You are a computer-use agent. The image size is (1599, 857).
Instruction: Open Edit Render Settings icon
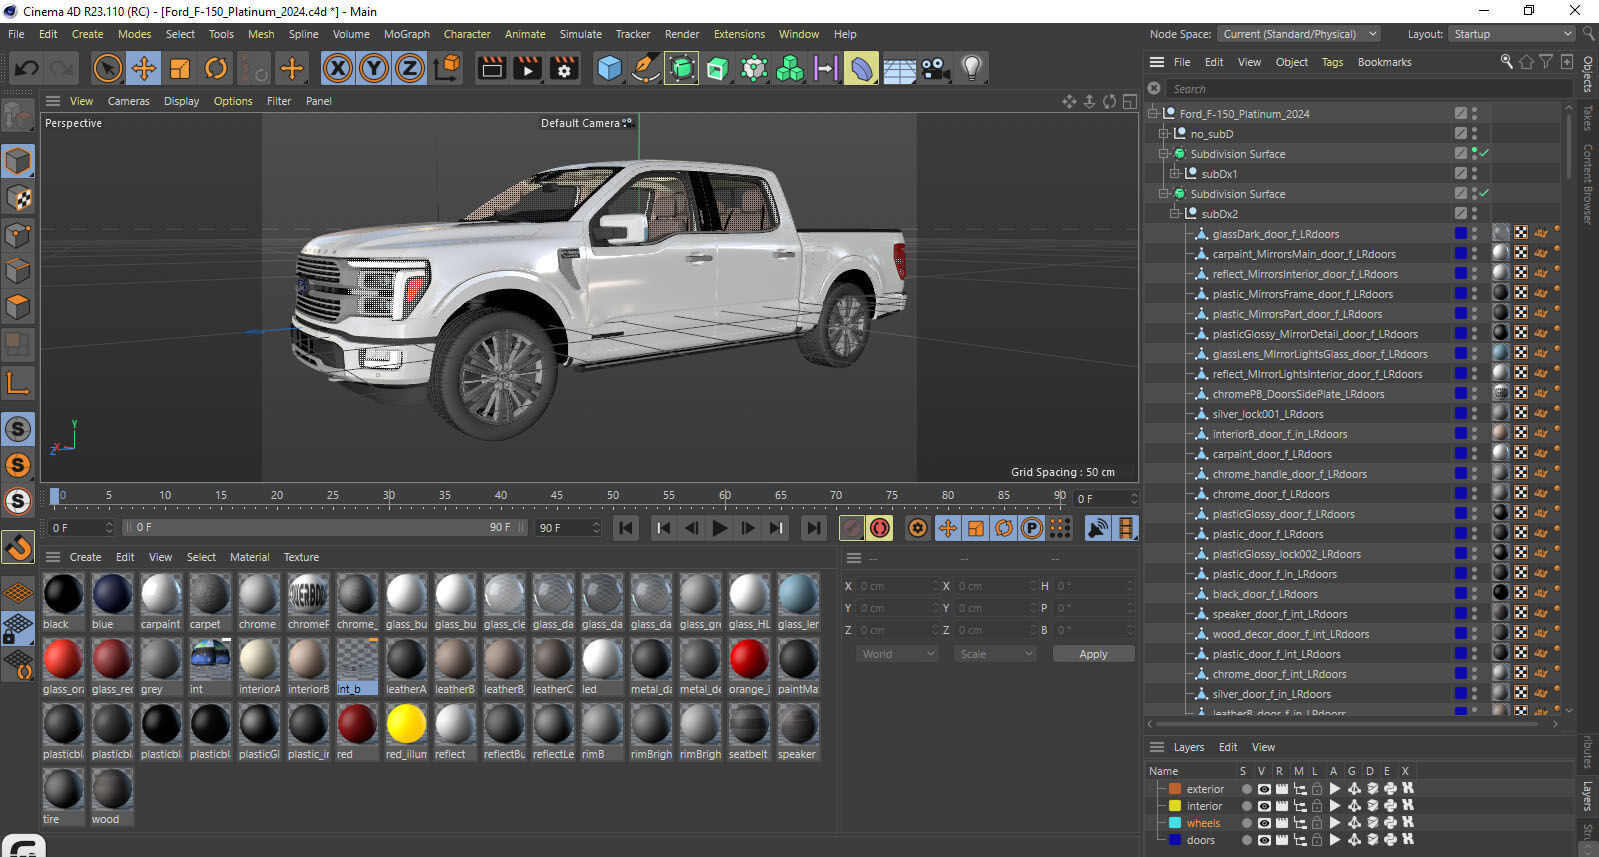(x=565, y=68)
